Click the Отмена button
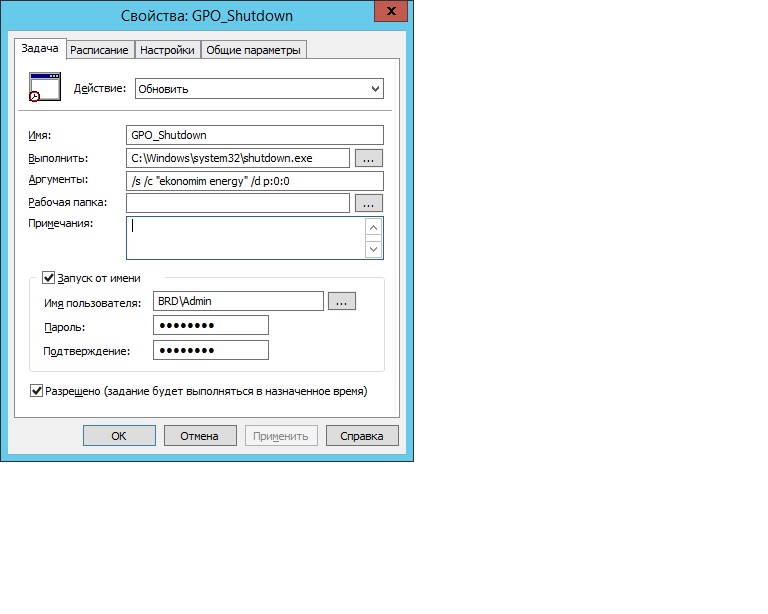 pos(198,436)
